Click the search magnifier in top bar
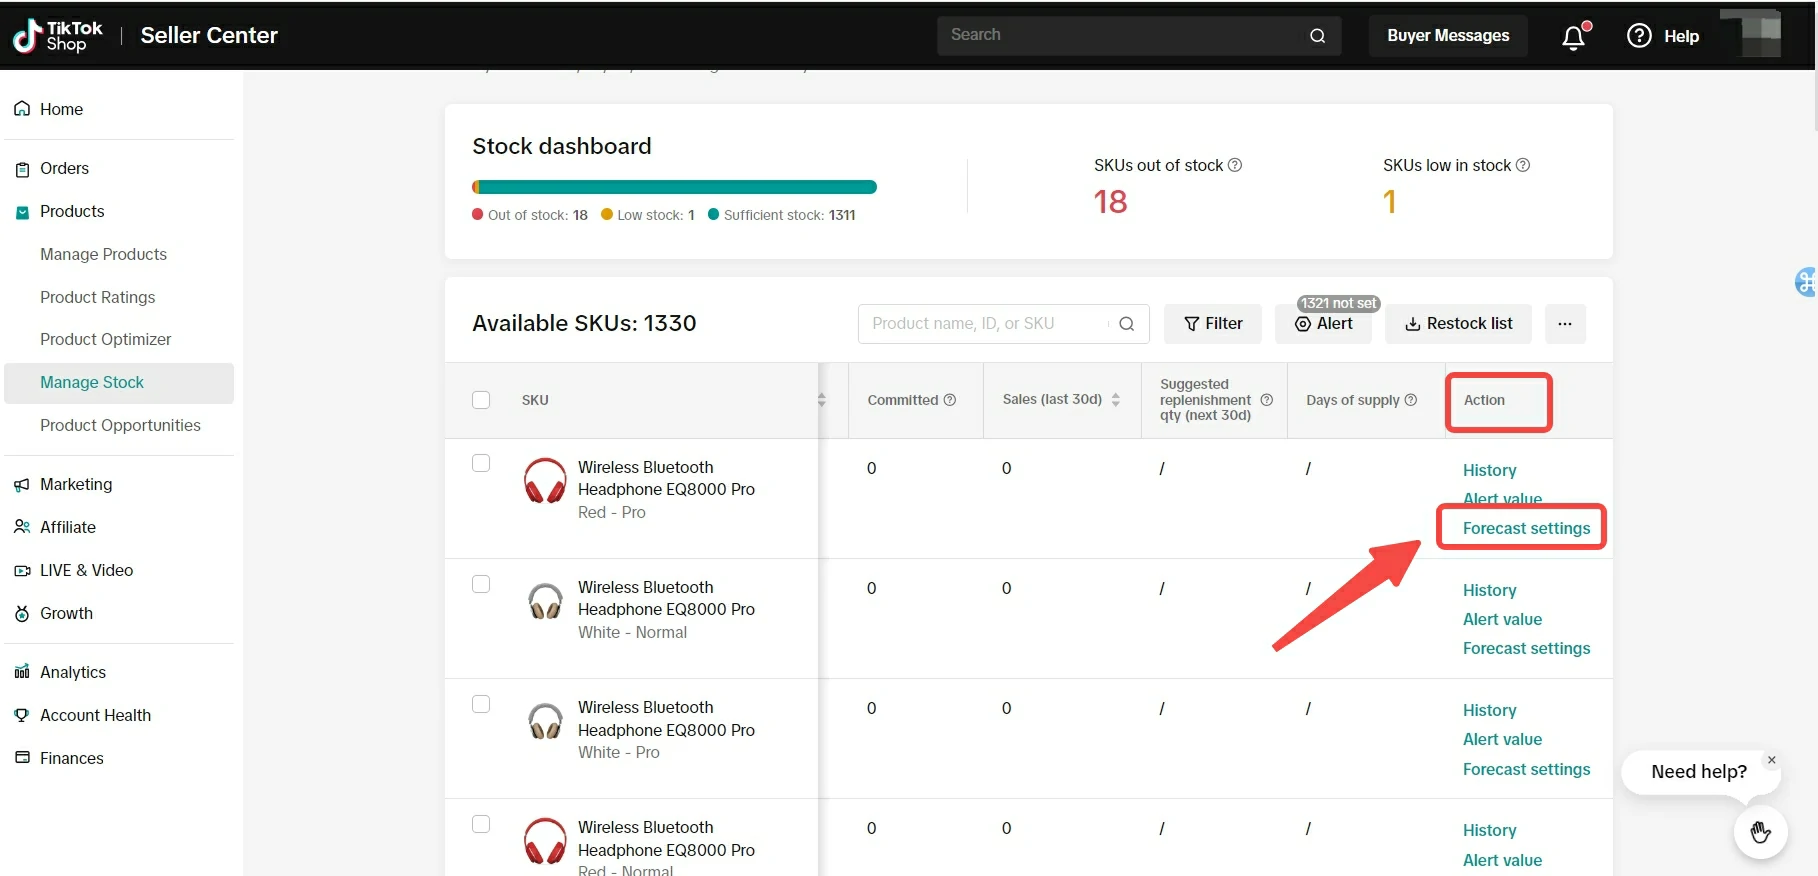 1317,36
